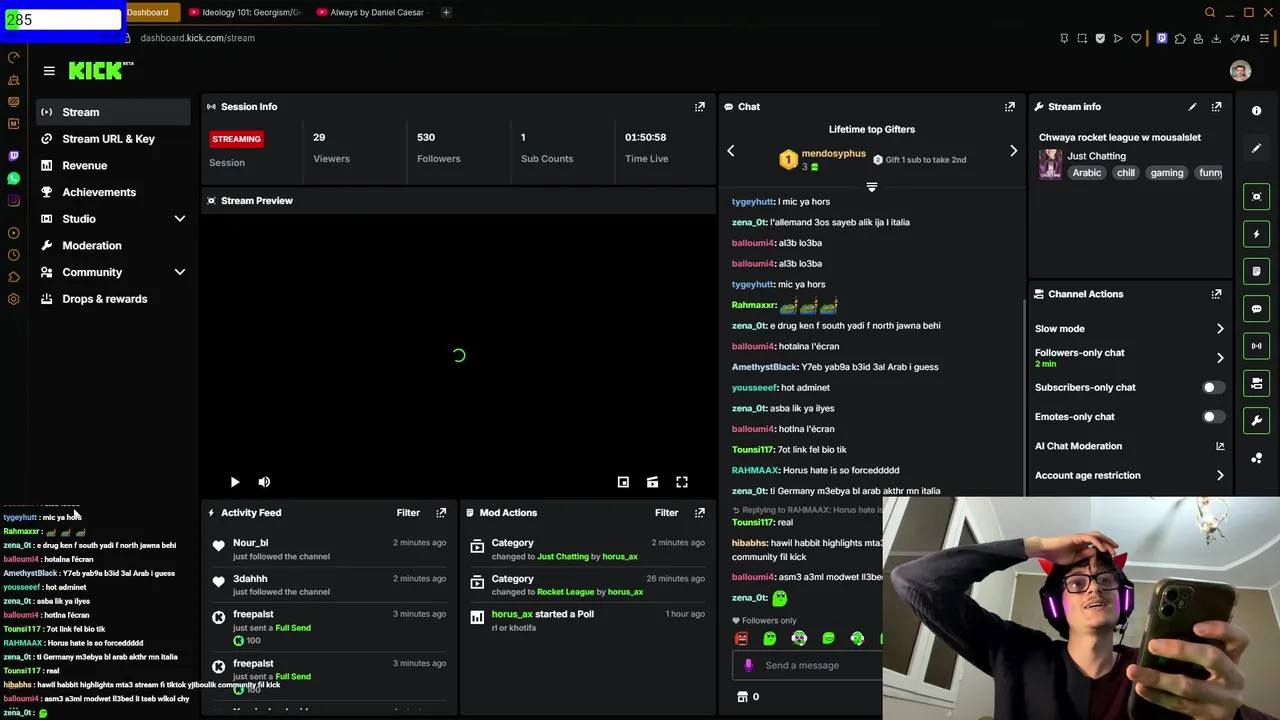Toggle the wrench widget icon in right bar

tap(1257, 421)
